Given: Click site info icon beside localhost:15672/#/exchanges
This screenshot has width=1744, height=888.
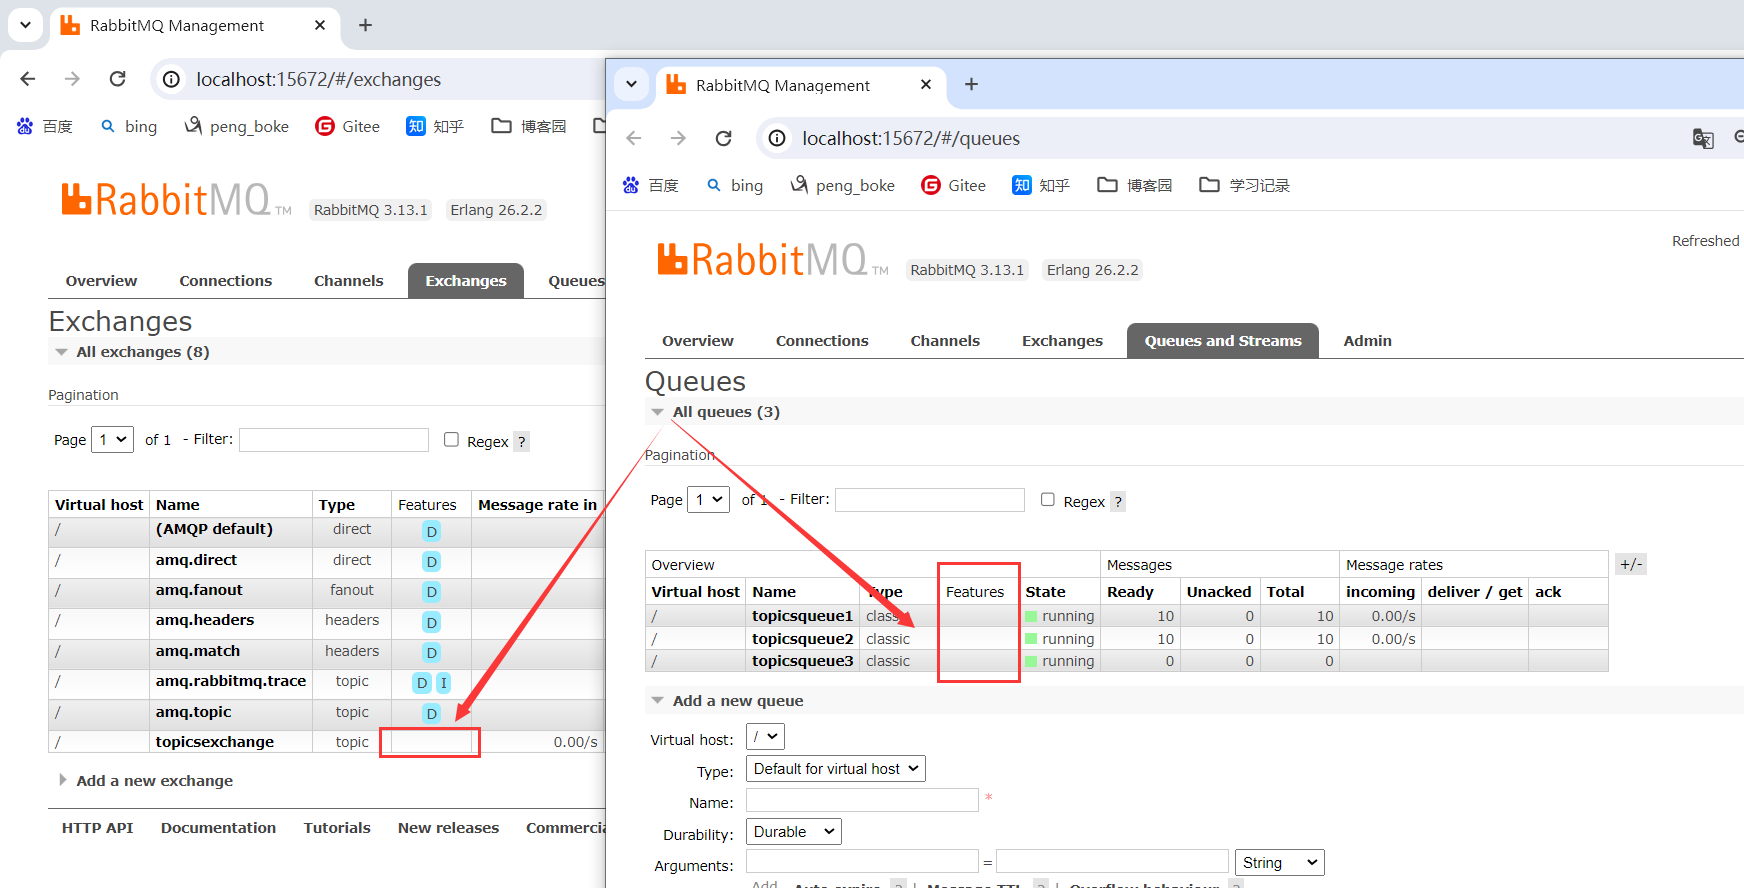Looking at the screenshot, I should [172, 79].
